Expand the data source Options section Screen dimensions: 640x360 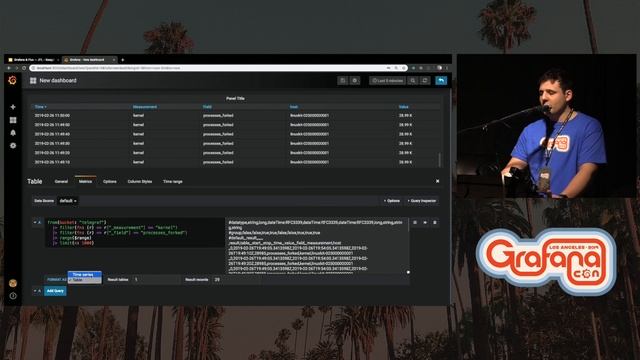click(392, 201)
